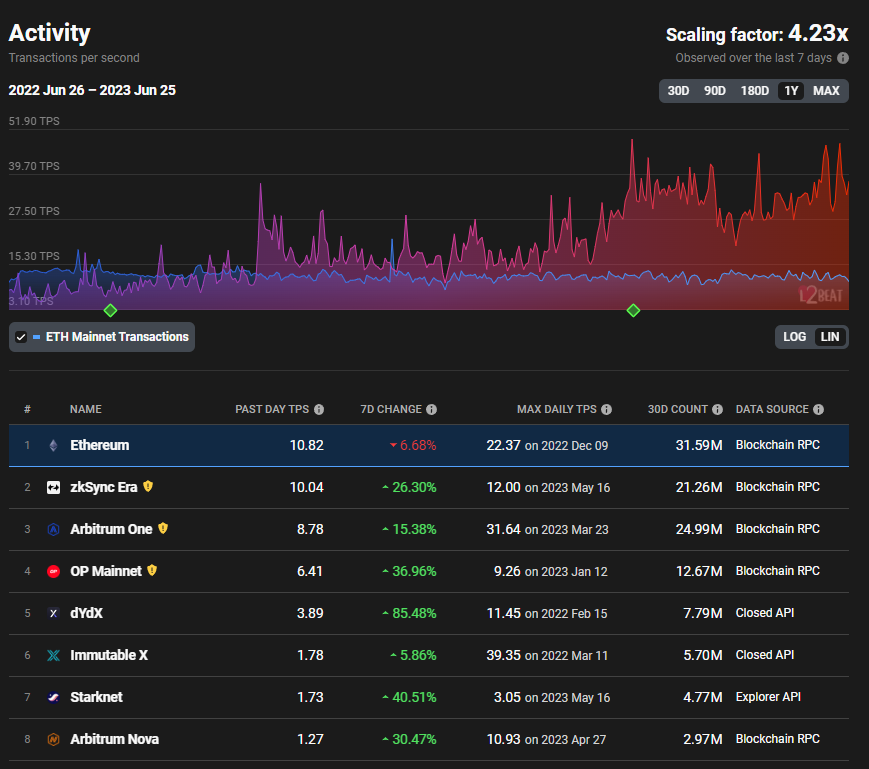
Task: Open the Starknet project link
Action: click(x=96, y=698)
